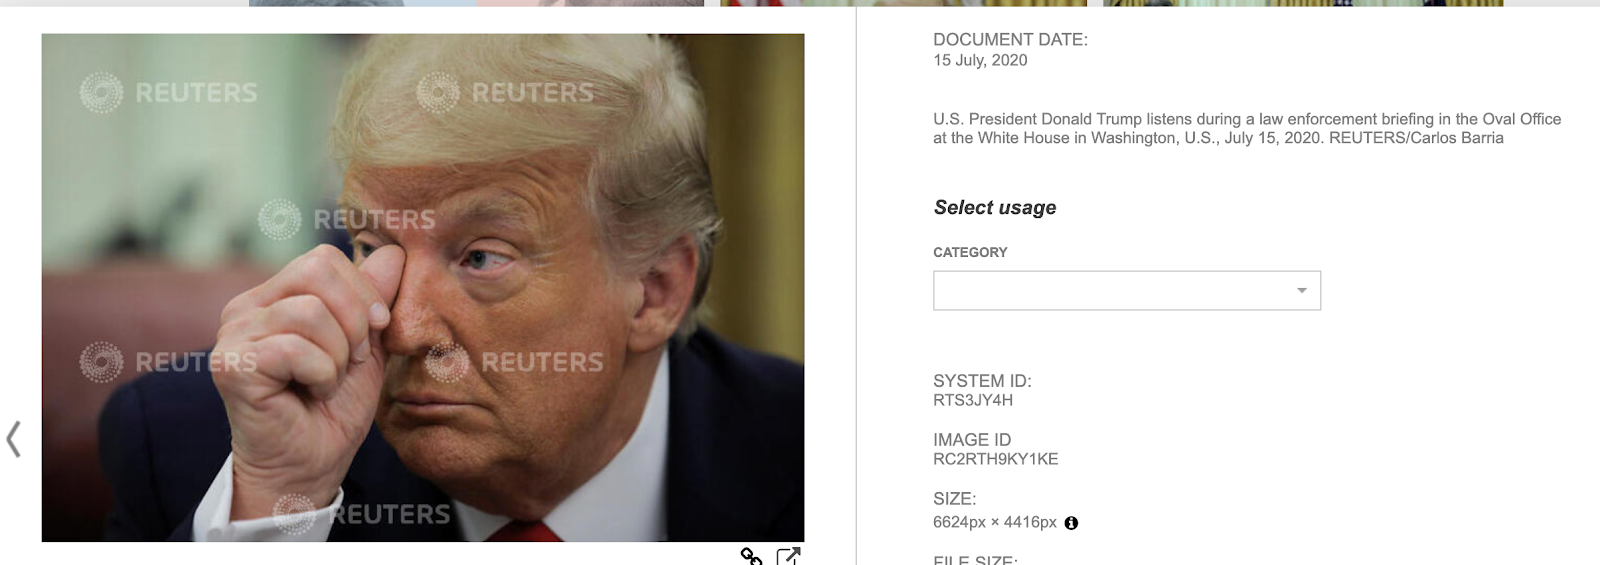Click the Select usage heading
This screenshot has height=565, width=1600.
995,207
